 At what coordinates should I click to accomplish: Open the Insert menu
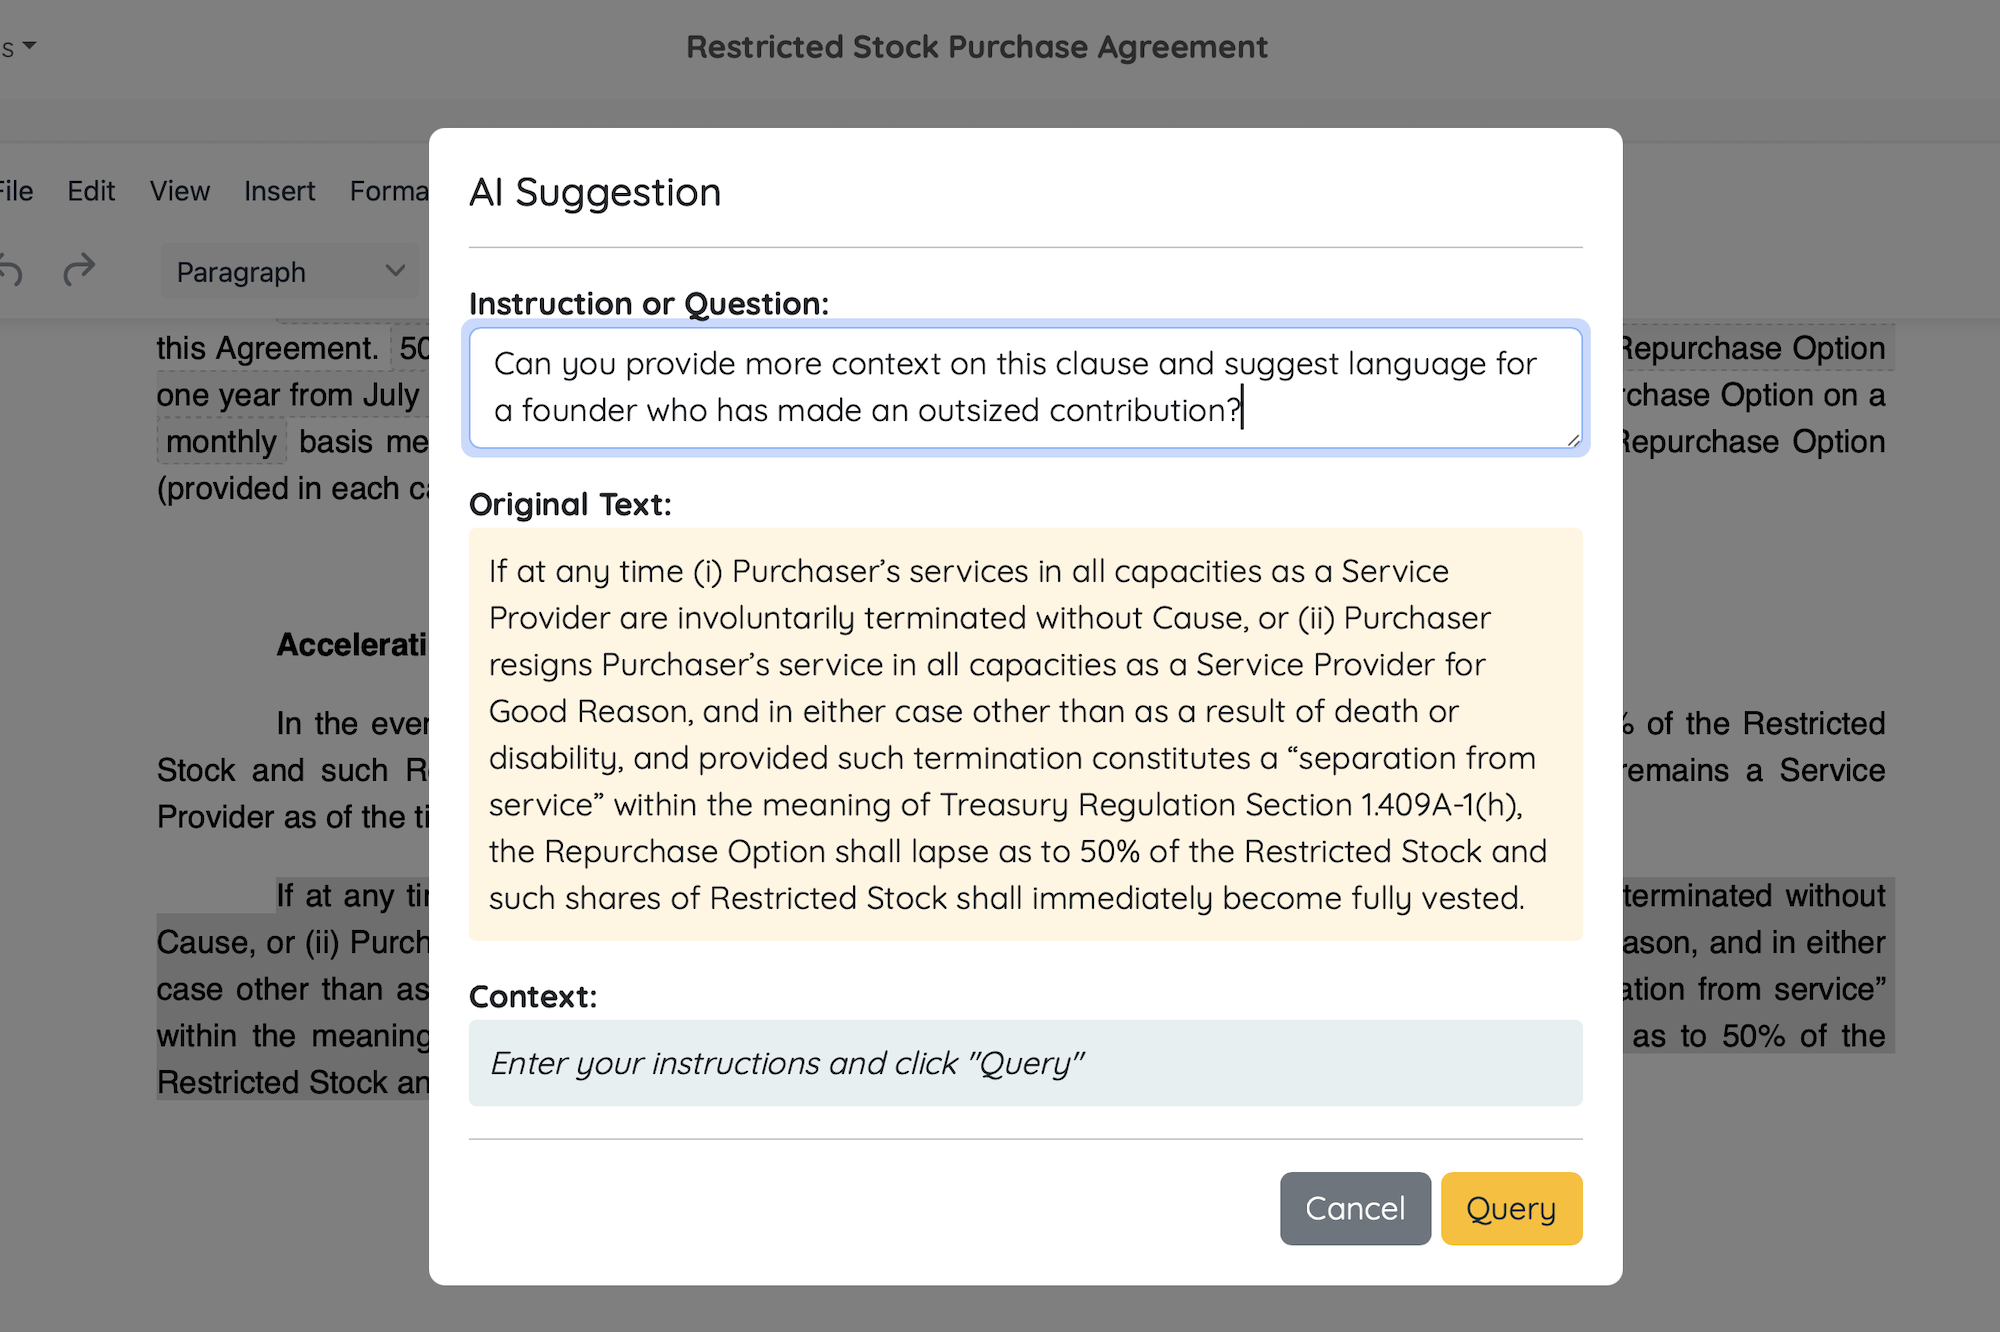(279, 191)
